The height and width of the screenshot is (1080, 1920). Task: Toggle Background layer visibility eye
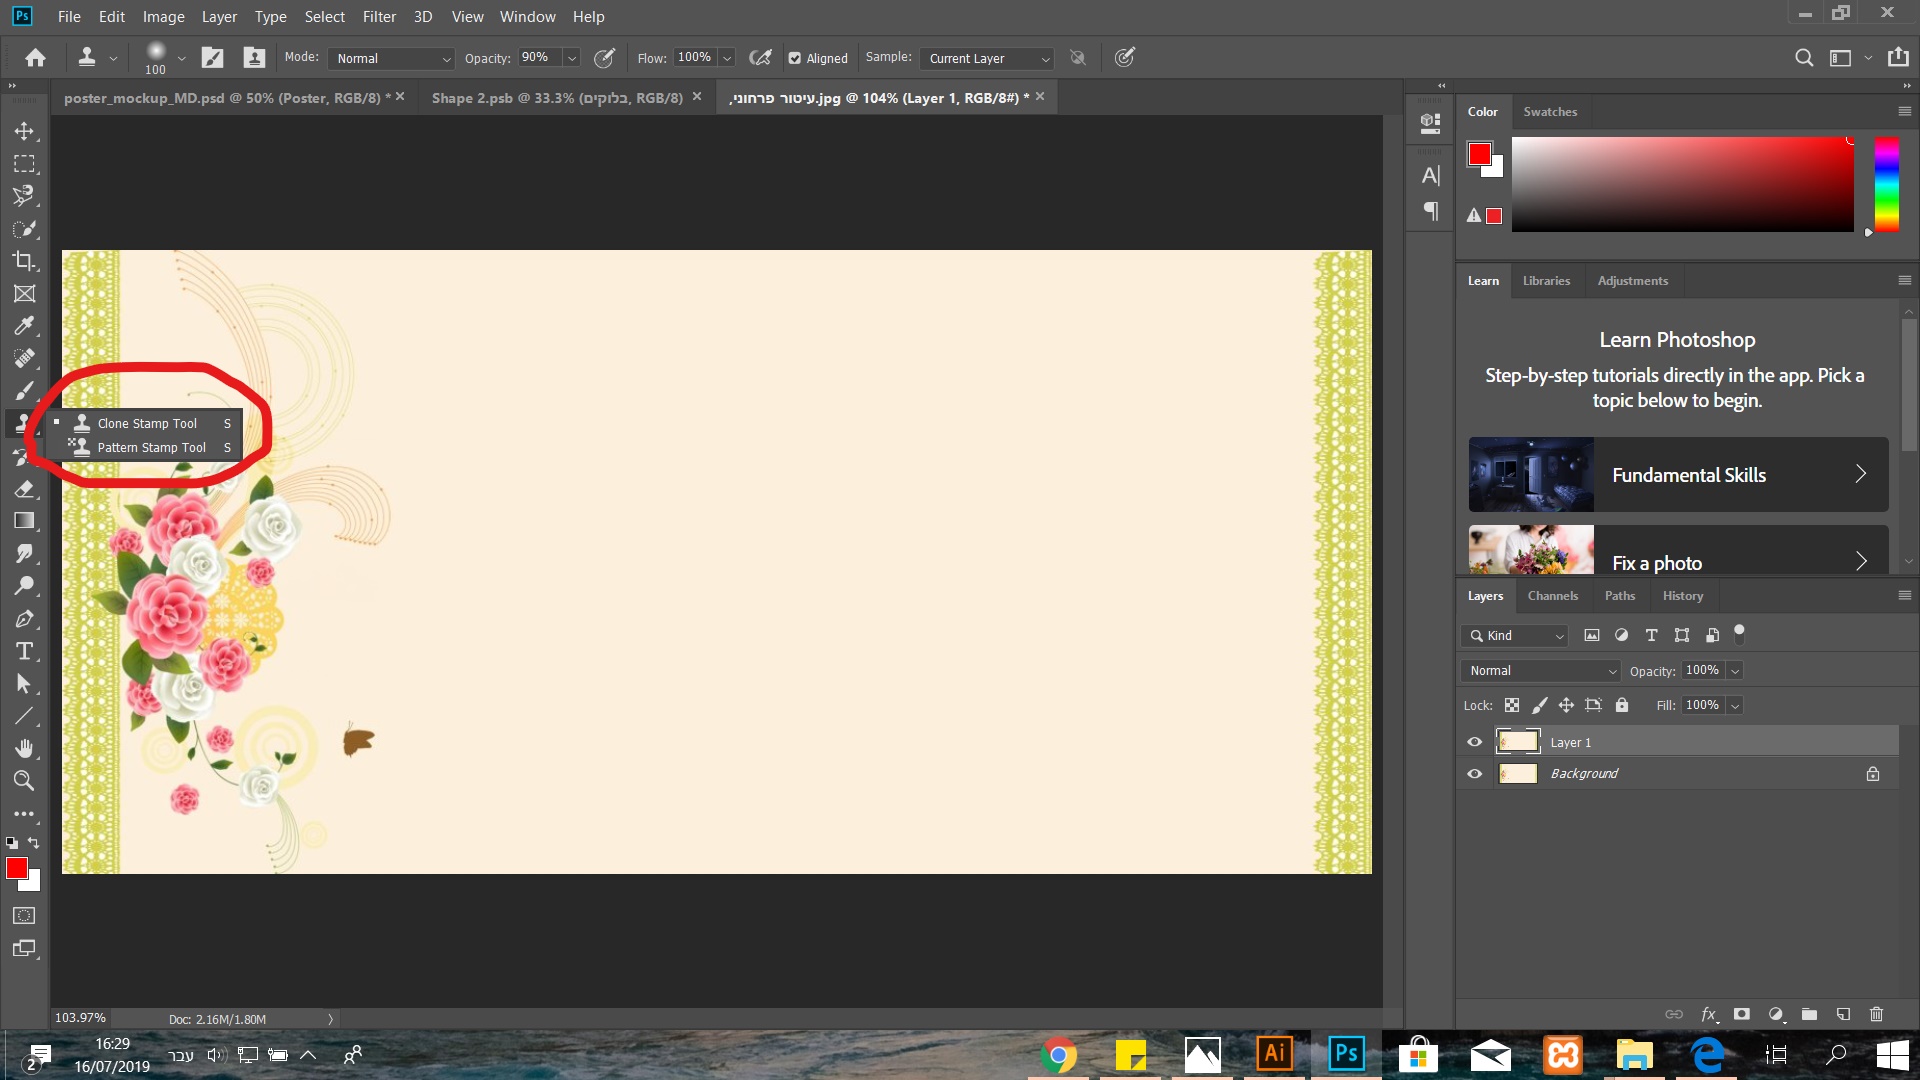click(1474, 773)
